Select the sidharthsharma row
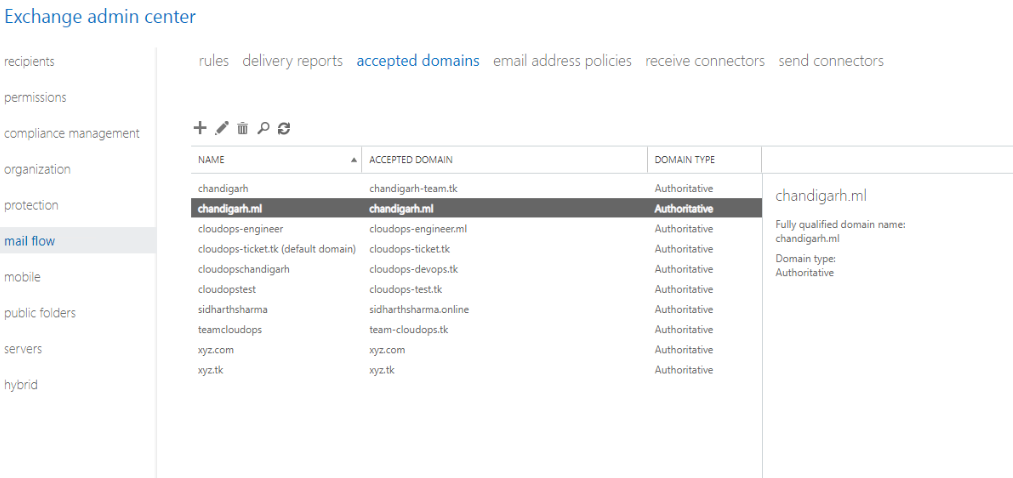Image resolution: width=1013 pixels, height=478 pixels. click(476, 309)
